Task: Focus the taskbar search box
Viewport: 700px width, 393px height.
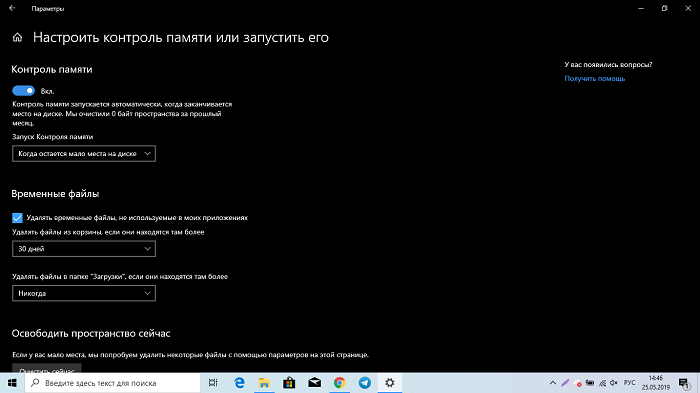Action: point(112,383)
